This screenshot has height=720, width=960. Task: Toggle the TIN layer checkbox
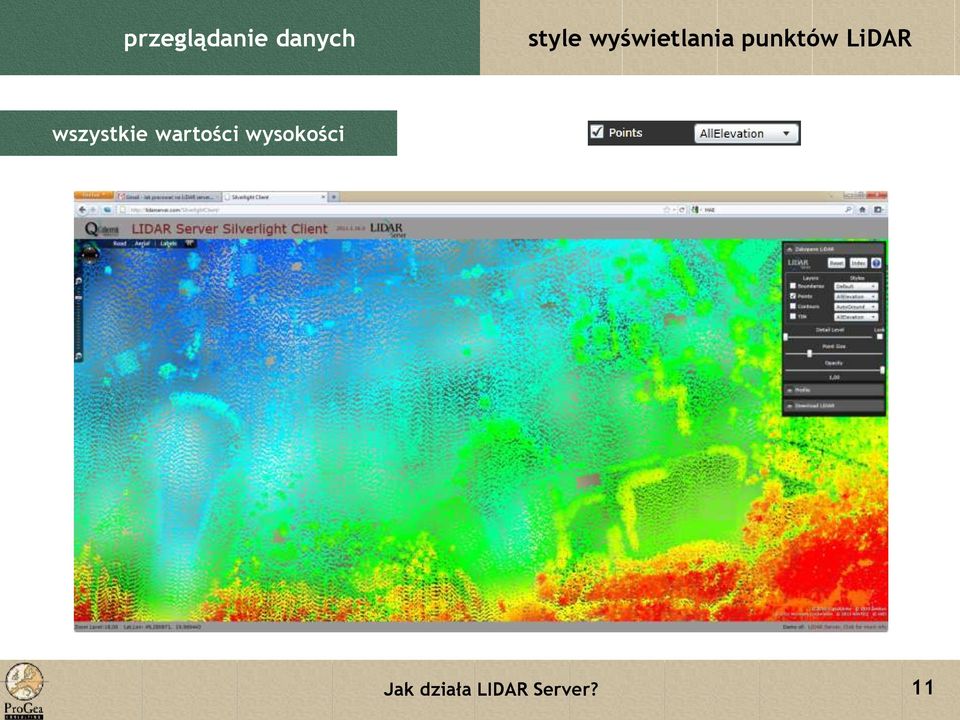coord(793,317)
